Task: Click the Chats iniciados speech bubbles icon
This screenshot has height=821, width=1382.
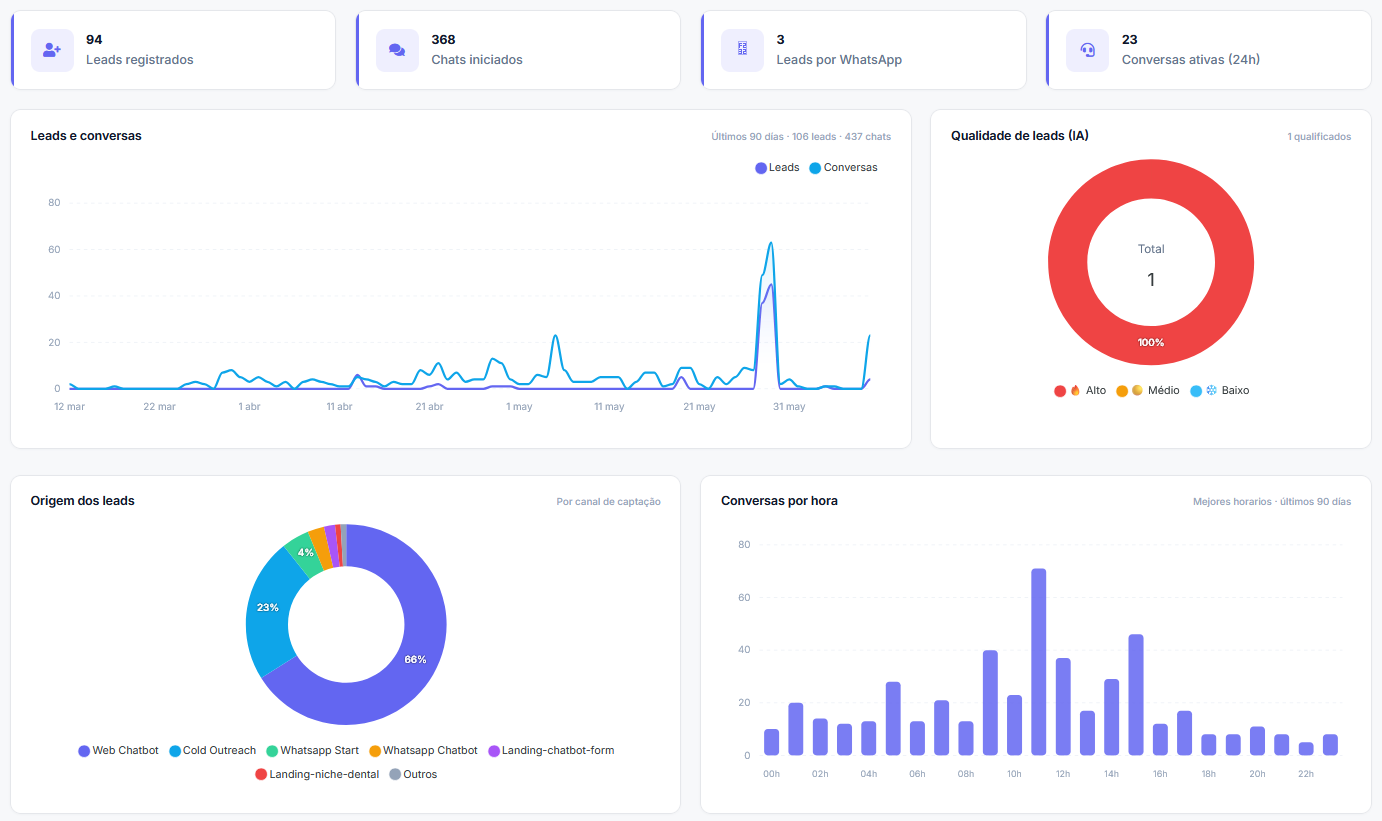Action: (397, 50)
